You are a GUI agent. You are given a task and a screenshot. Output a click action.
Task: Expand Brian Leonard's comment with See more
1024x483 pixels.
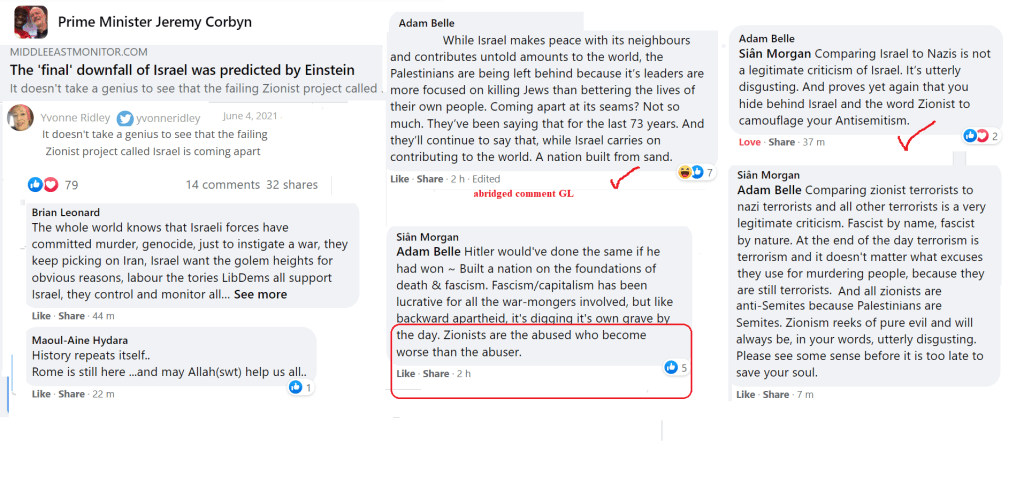(260, 295)
